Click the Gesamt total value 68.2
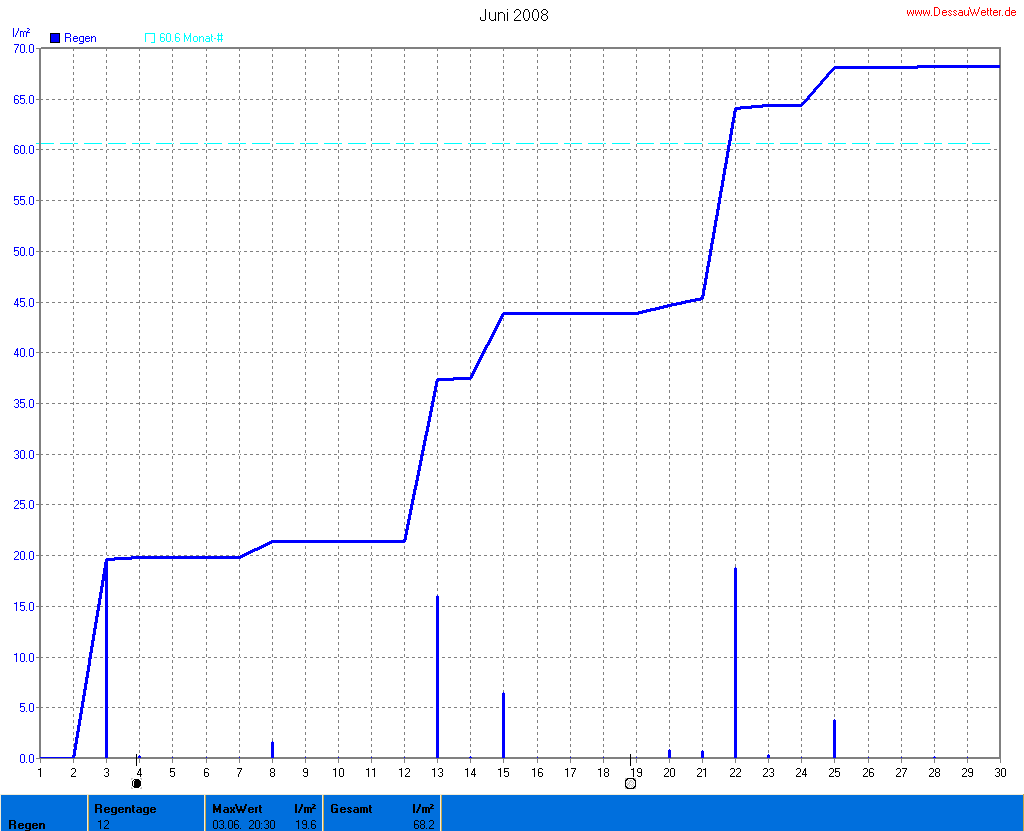The height and width of the screenshot is (831, 1024). click(423, 824)
